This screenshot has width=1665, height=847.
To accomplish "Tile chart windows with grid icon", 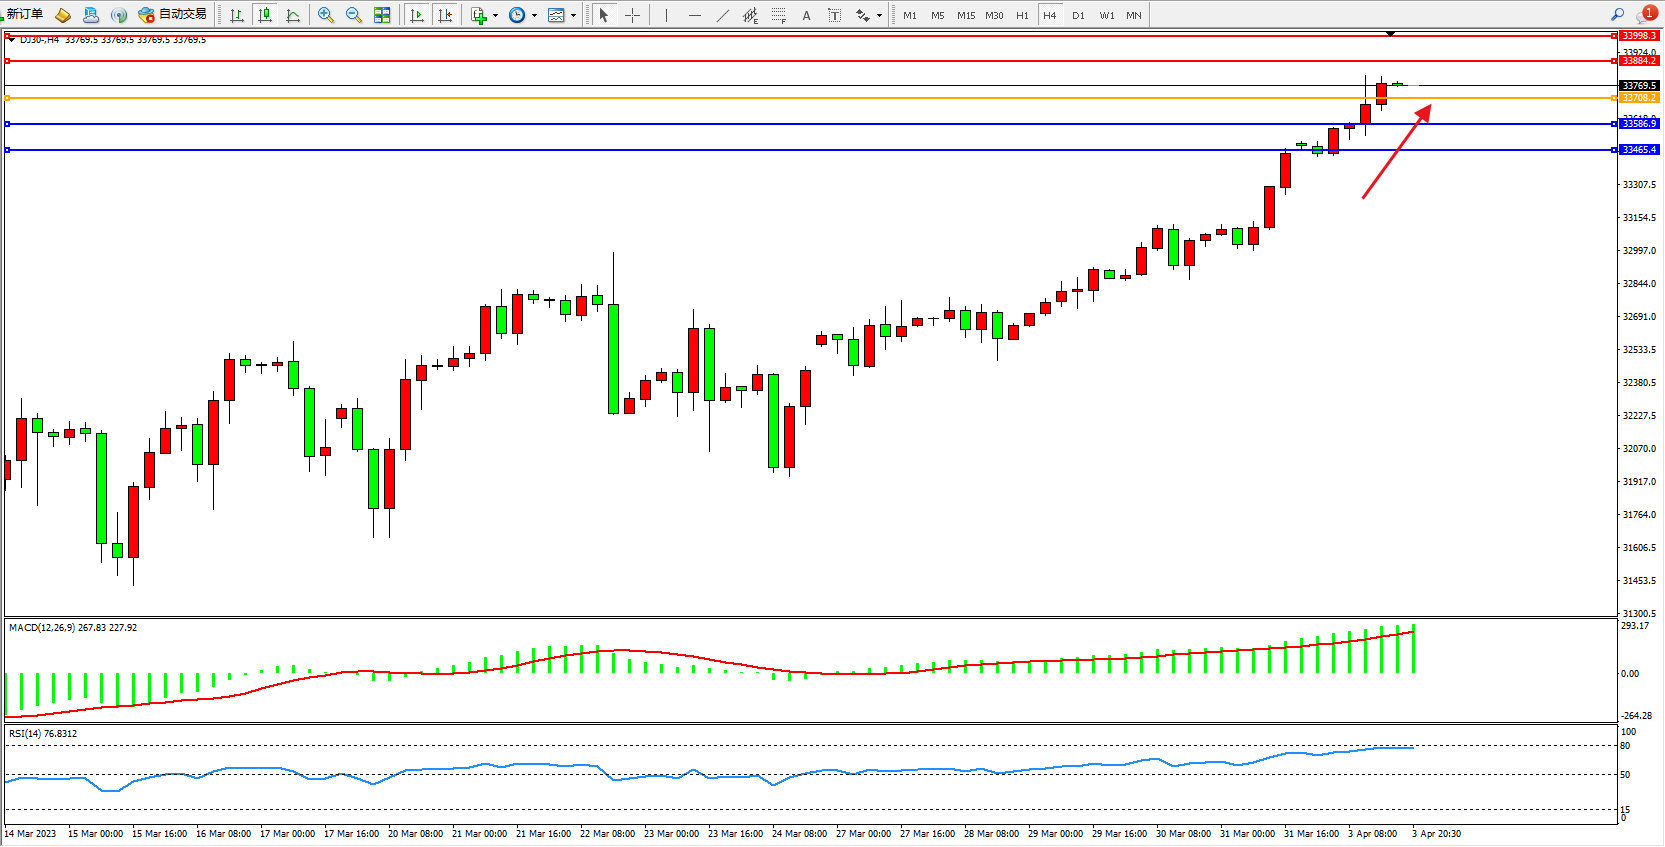I will 382,15.
